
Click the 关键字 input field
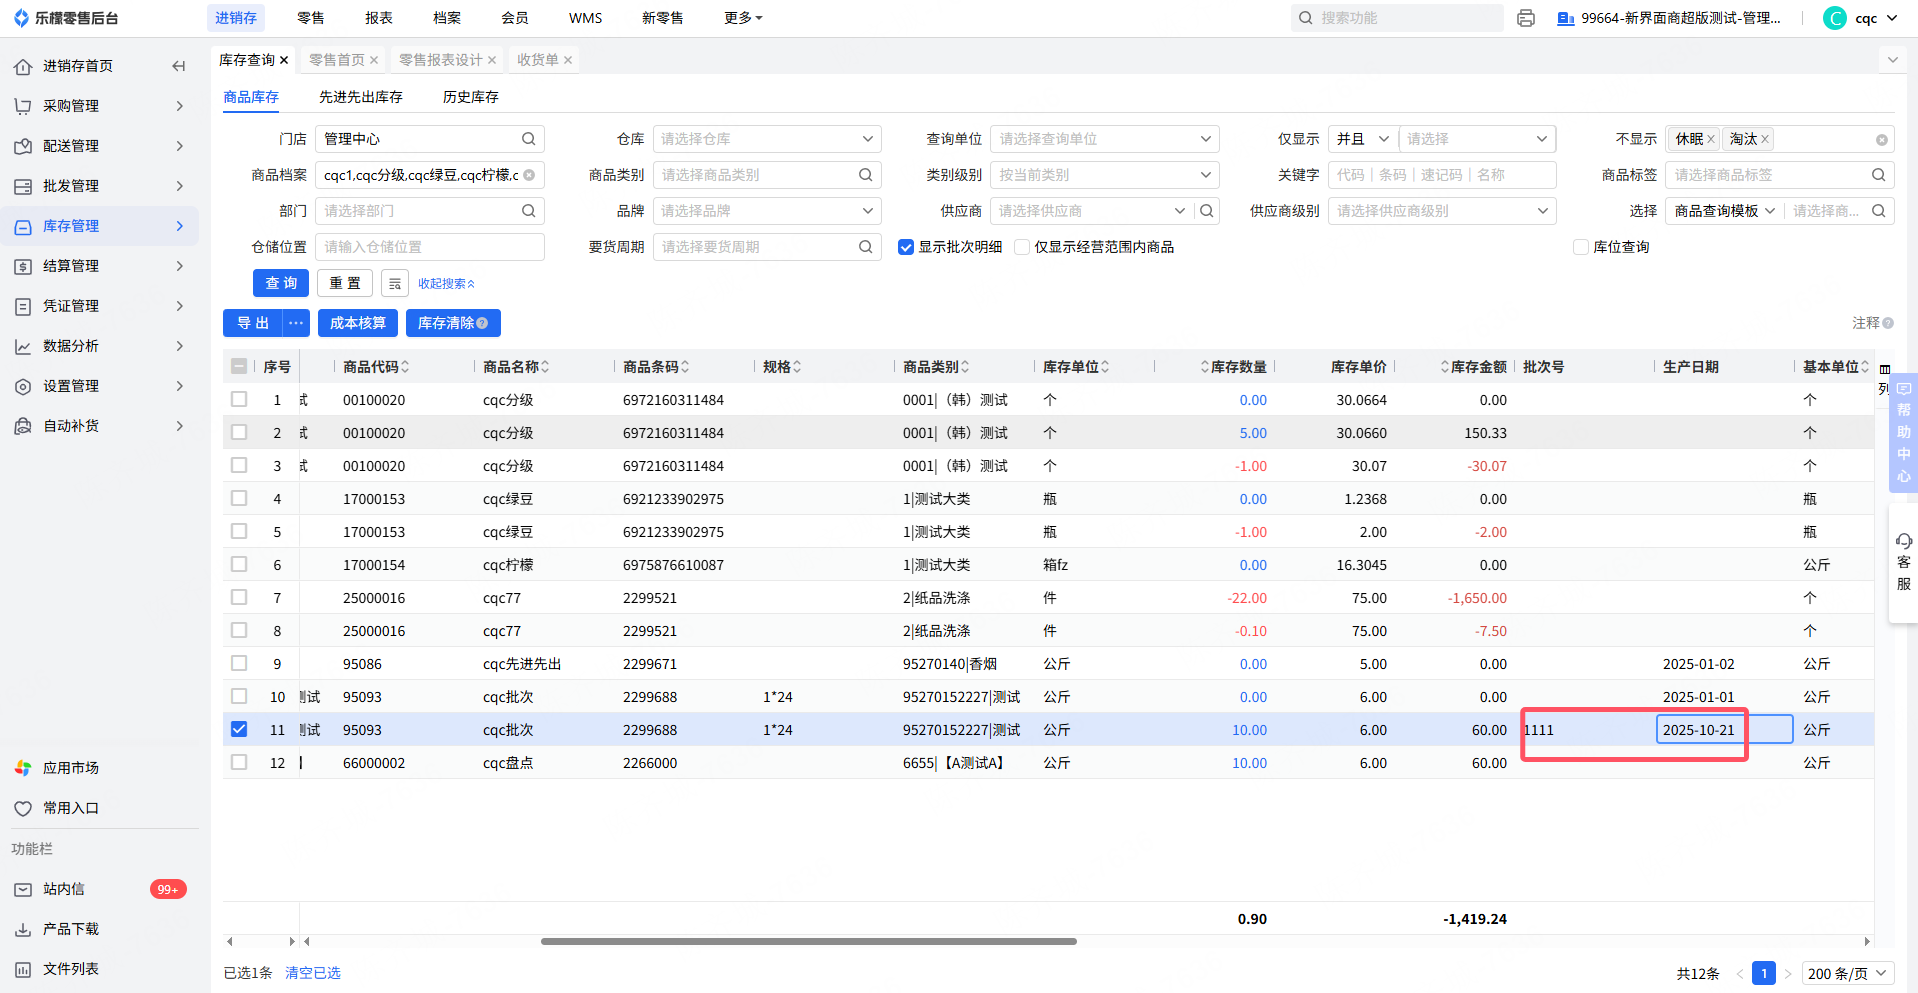click(1441, 175)
